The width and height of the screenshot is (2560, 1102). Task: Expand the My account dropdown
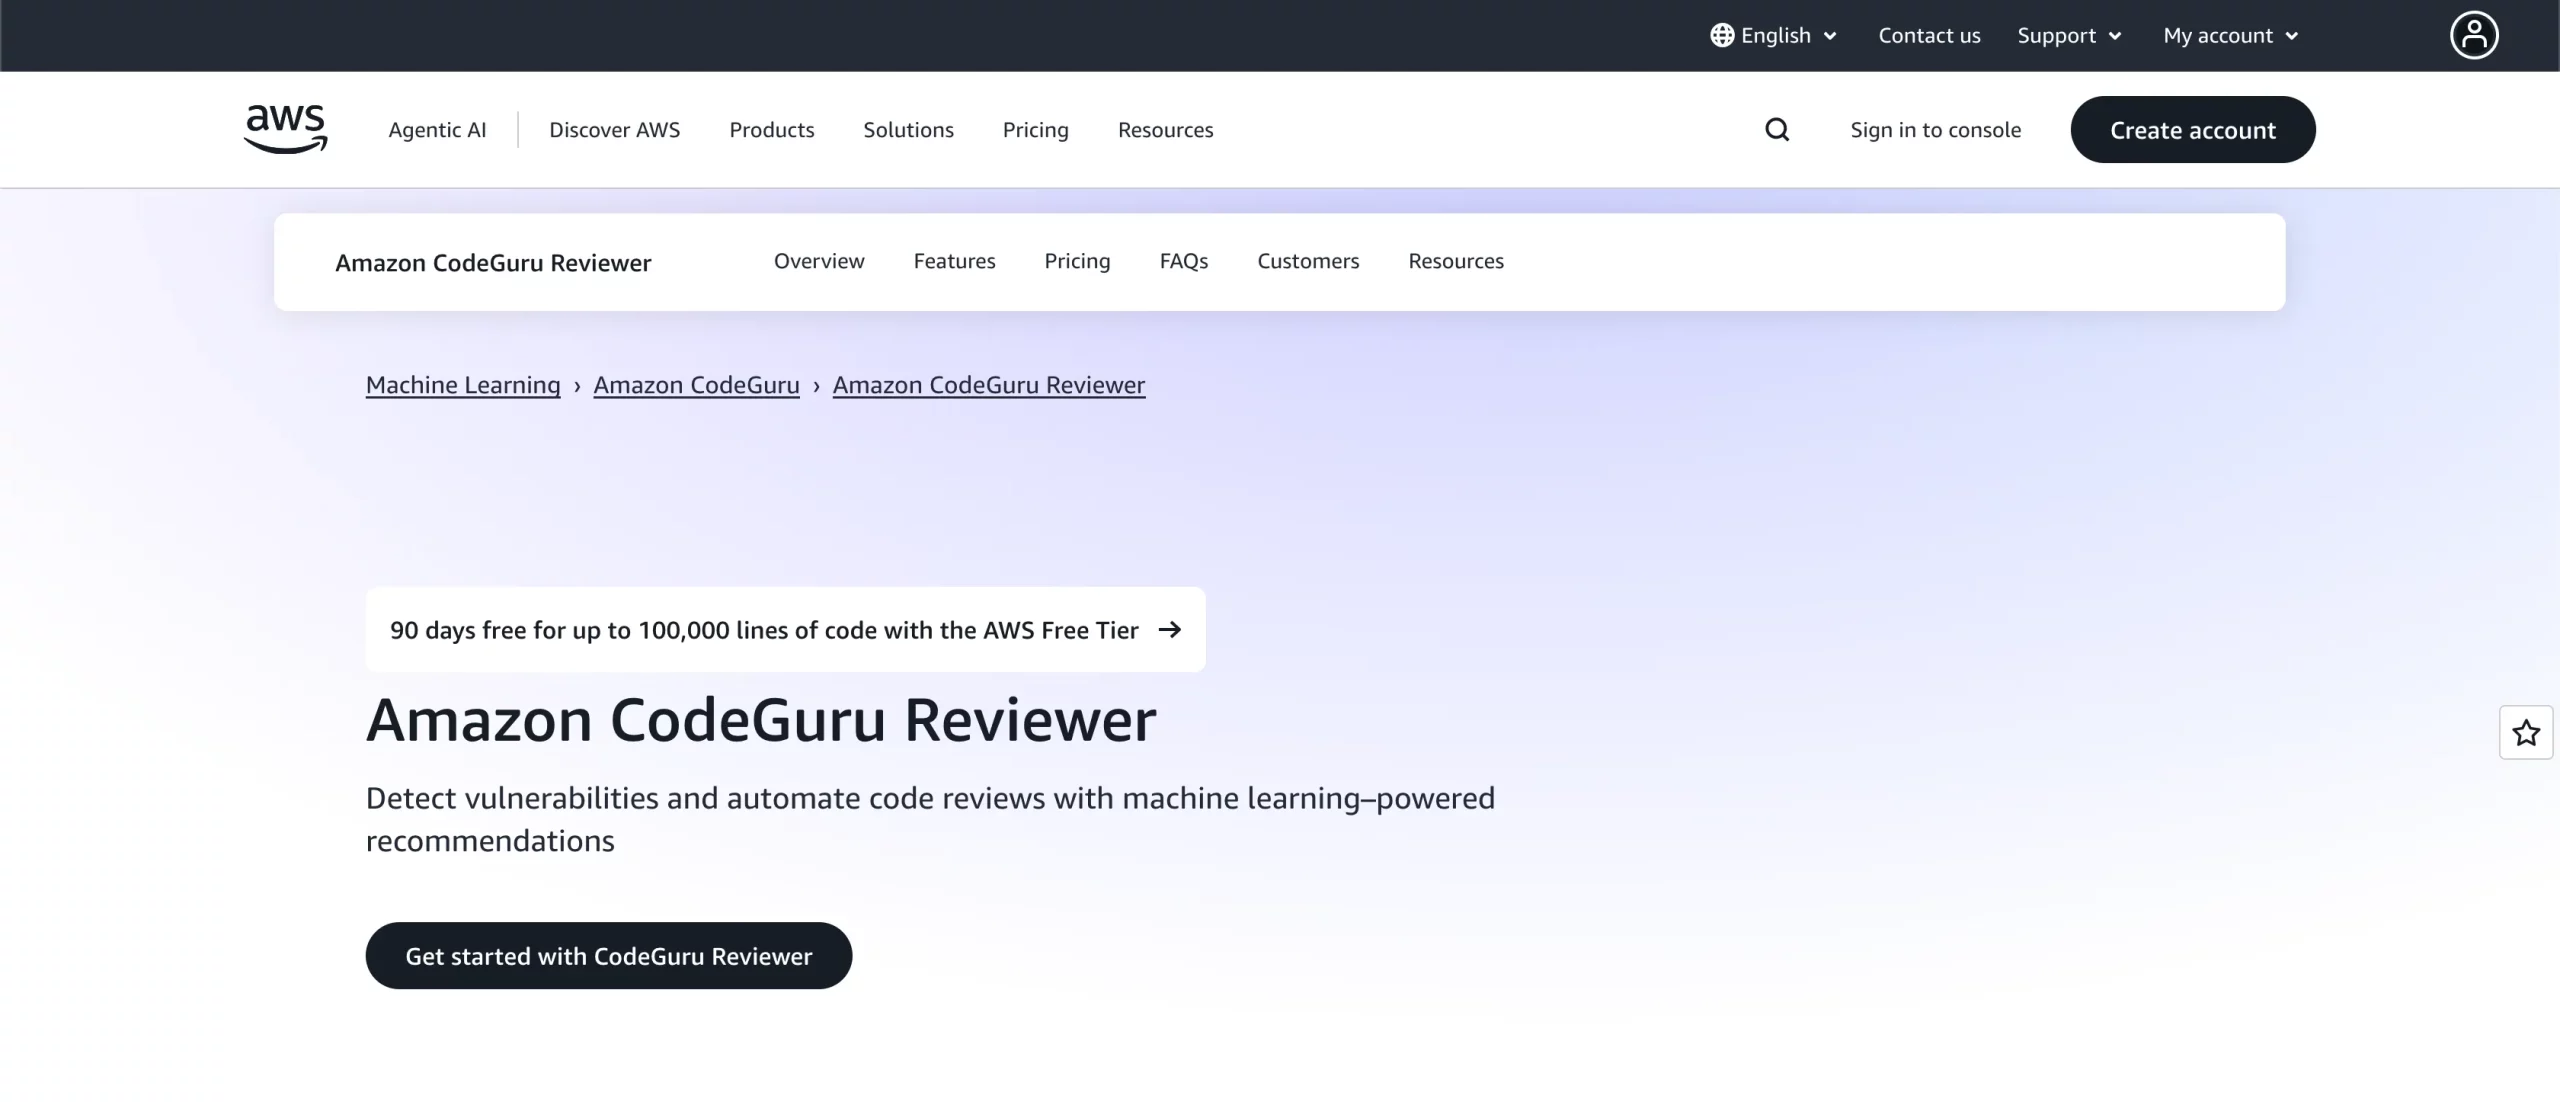(x=2229, y=35)
